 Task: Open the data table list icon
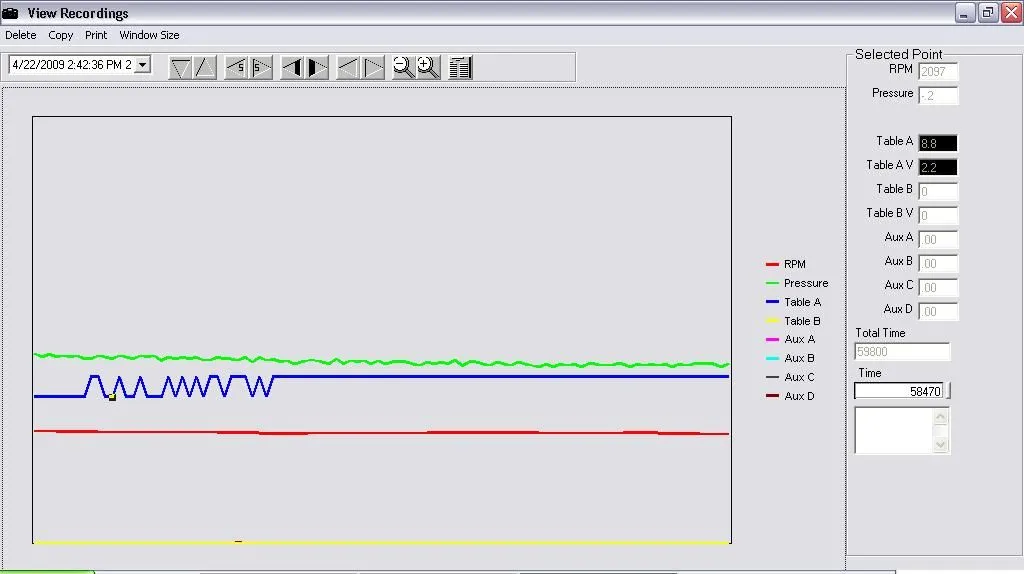pyautogui.click(x=460, y=68)
